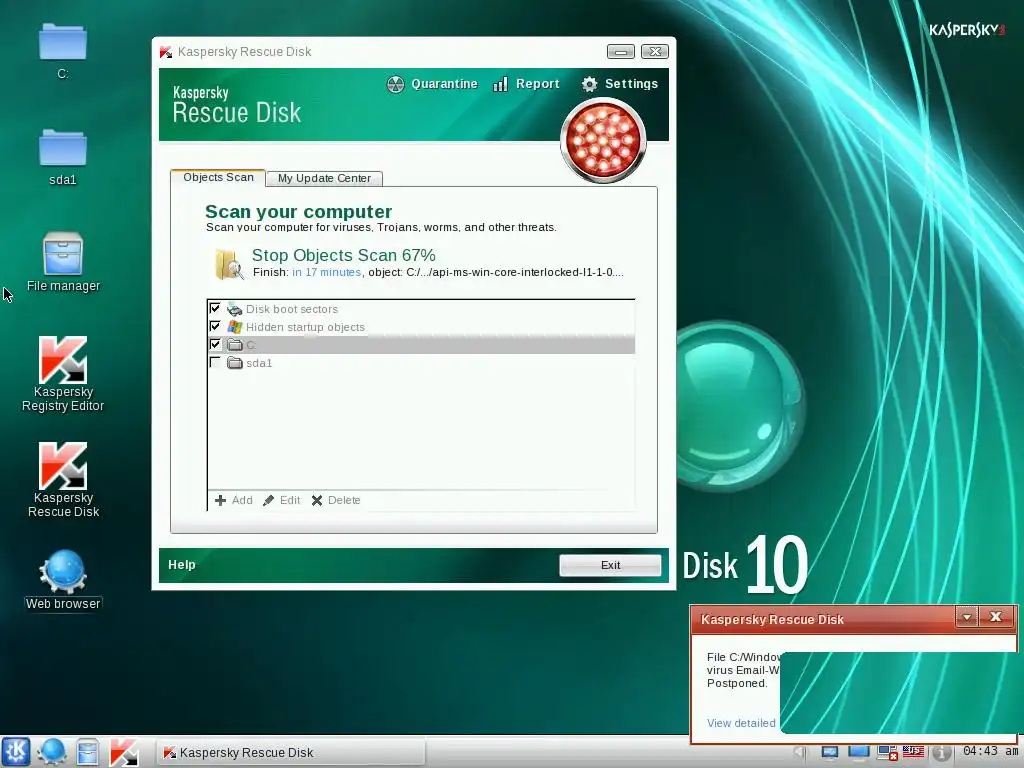The width and height of the screenshot is (1024, 768).
Task: Click Stop Objects Scan 67% link
Action: point(344,255)
